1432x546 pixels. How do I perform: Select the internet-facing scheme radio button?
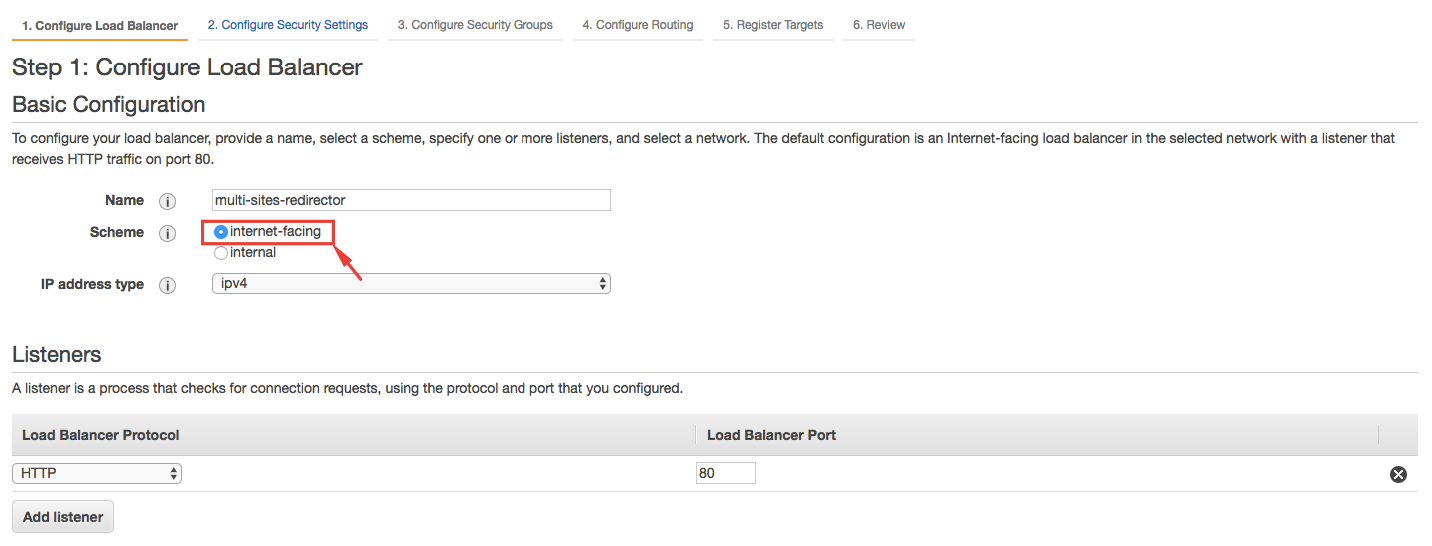pos(221,232)
